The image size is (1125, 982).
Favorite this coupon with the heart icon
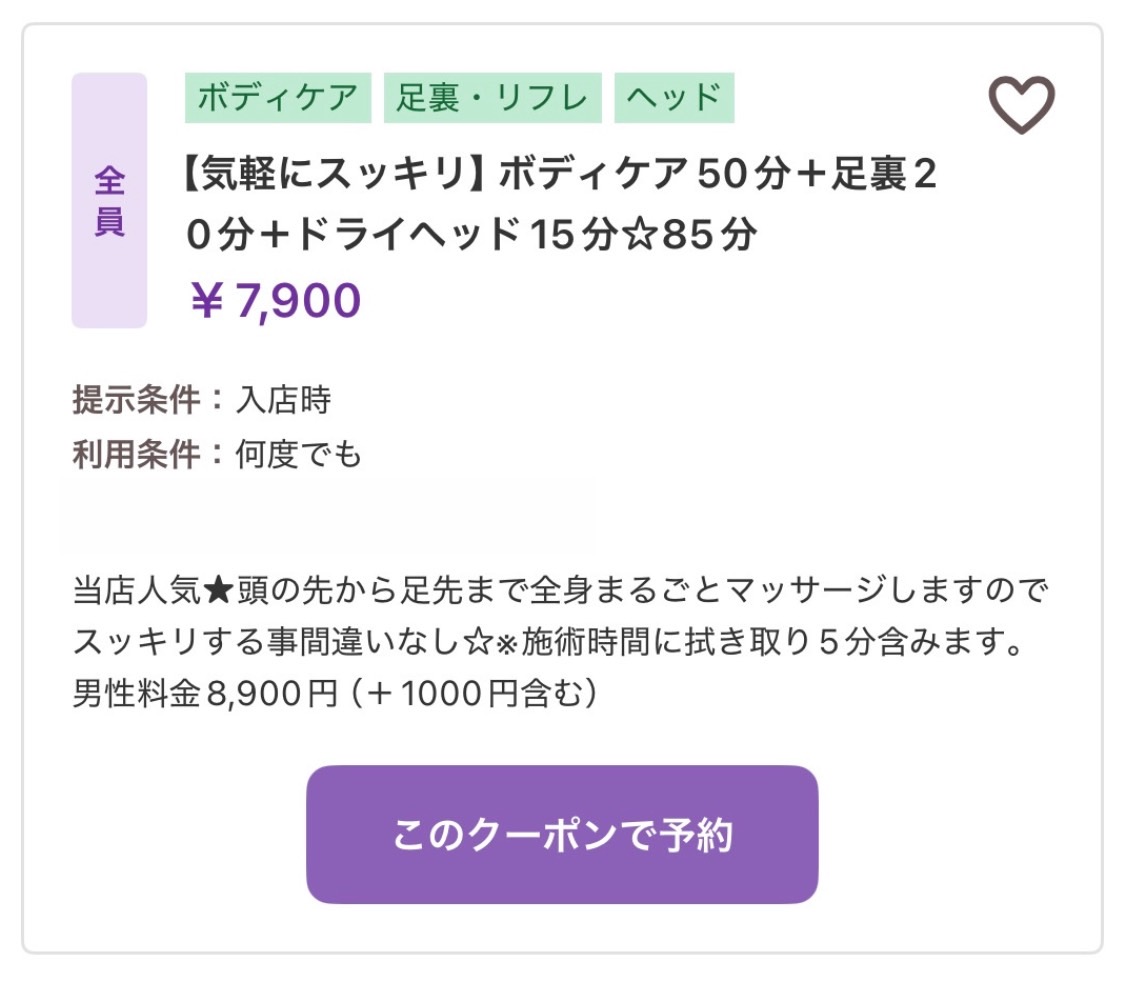point(1022,105)
